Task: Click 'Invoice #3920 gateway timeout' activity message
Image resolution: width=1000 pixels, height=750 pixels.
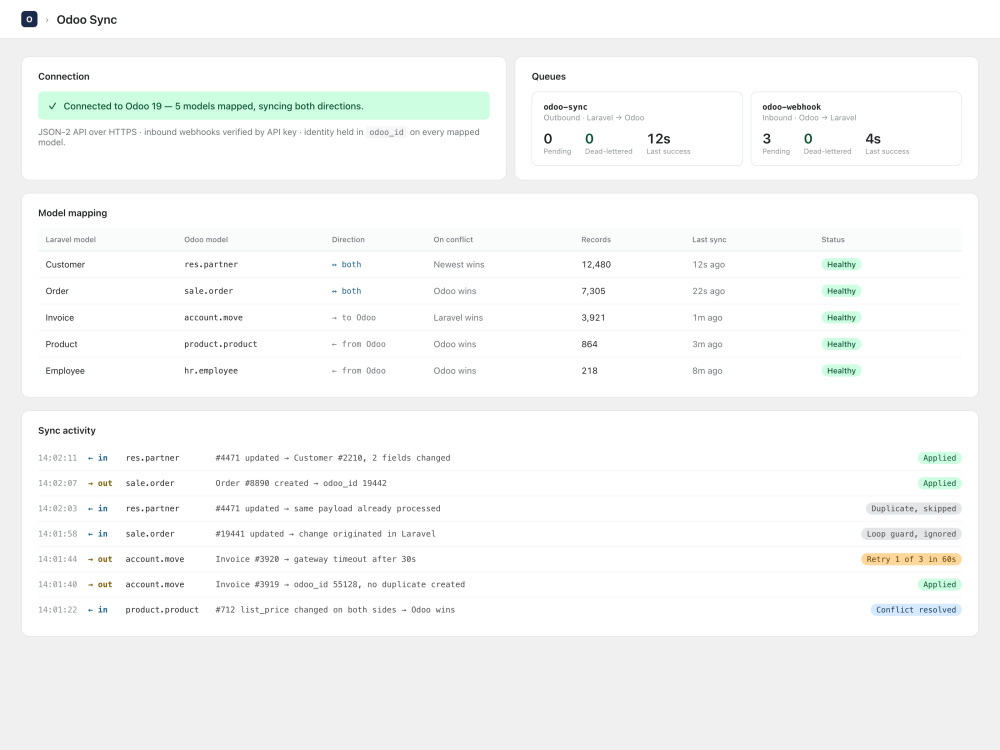Action: (x=316, y=559)
